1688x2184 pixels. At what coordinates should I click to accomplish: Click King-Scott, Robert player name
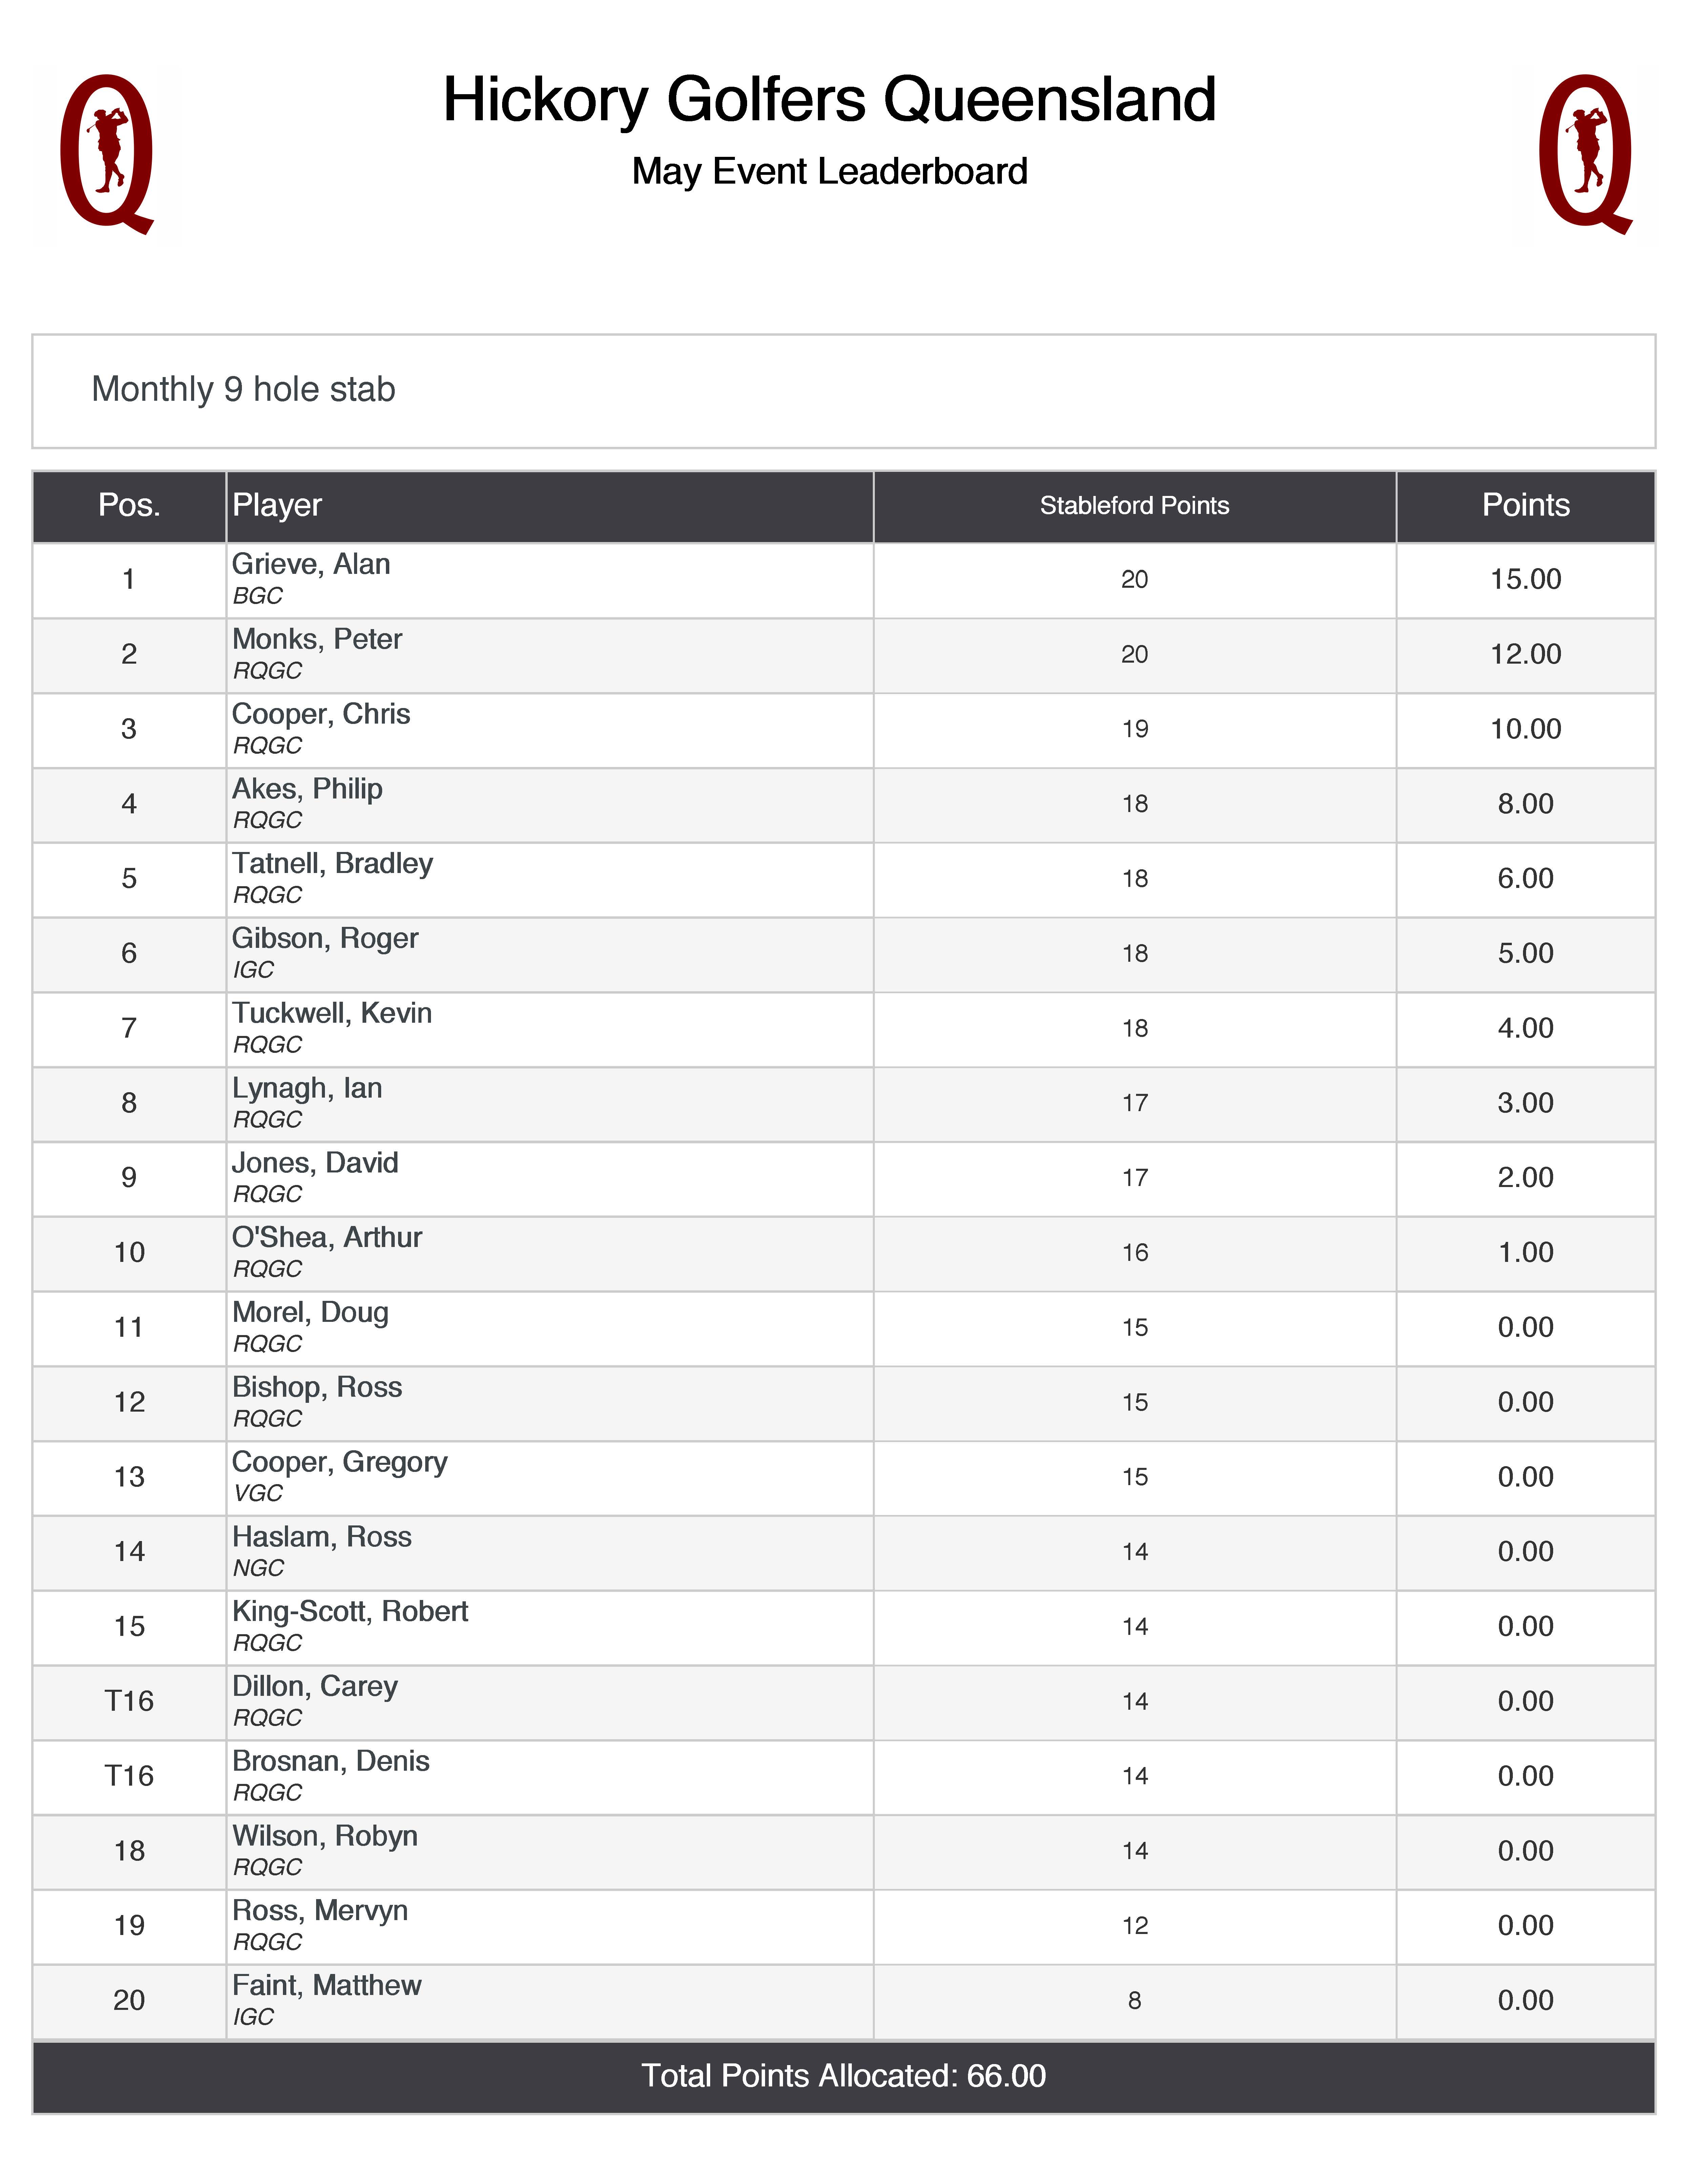pyautogui.click(x=350, y=1612)
